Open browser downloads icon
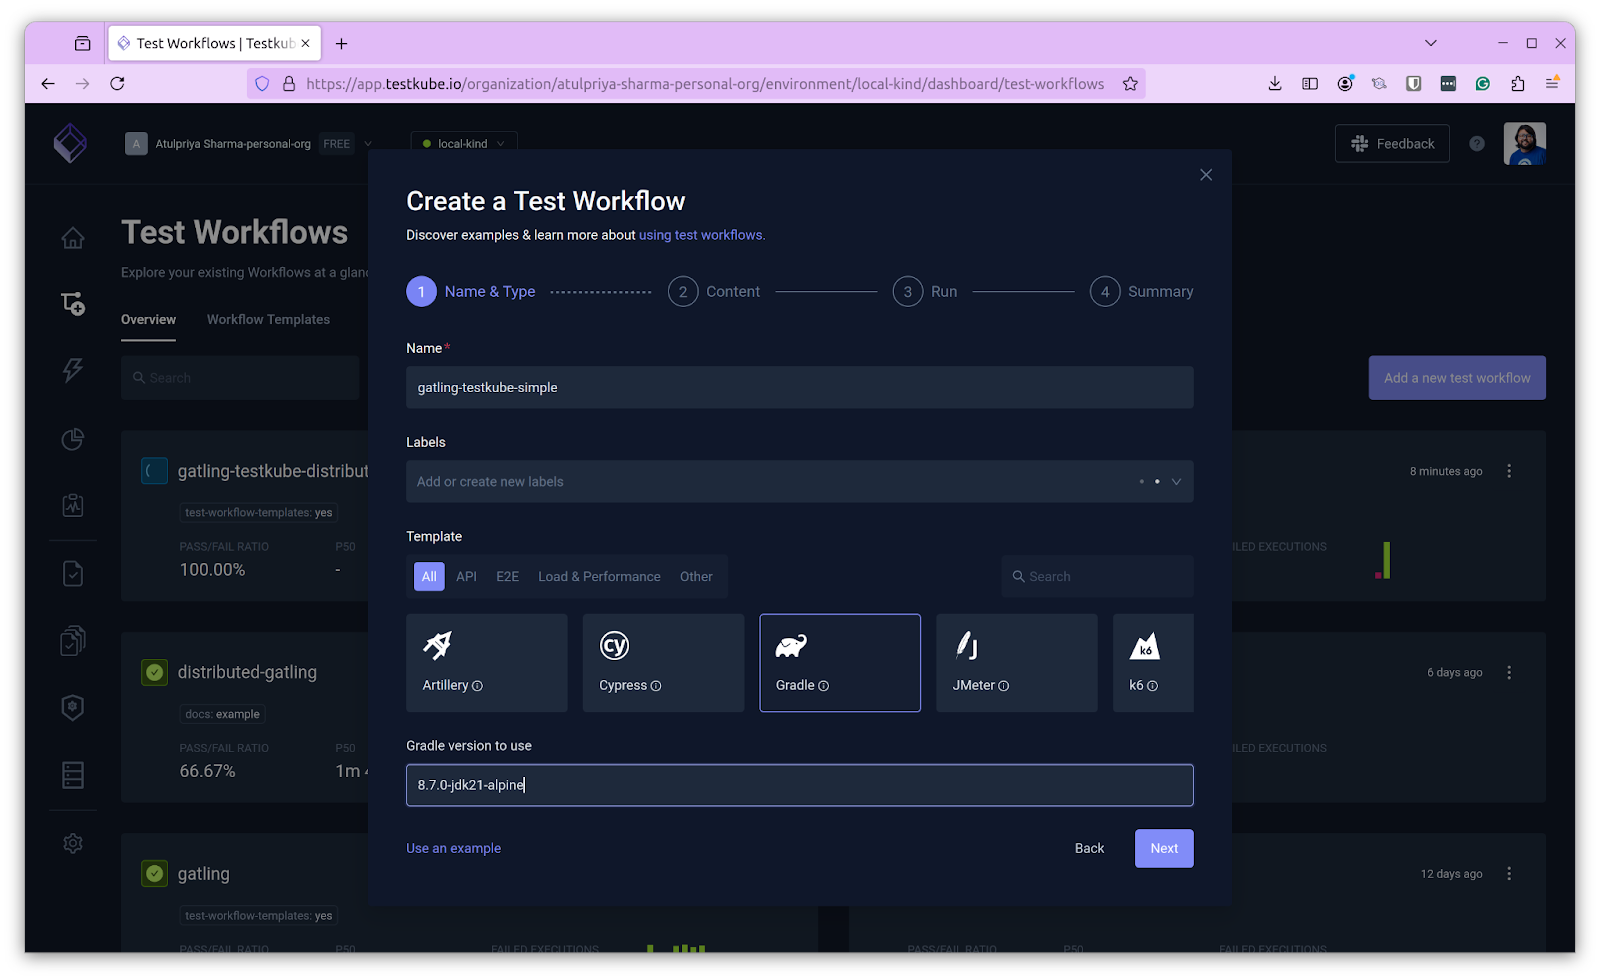 point(1275,84)
